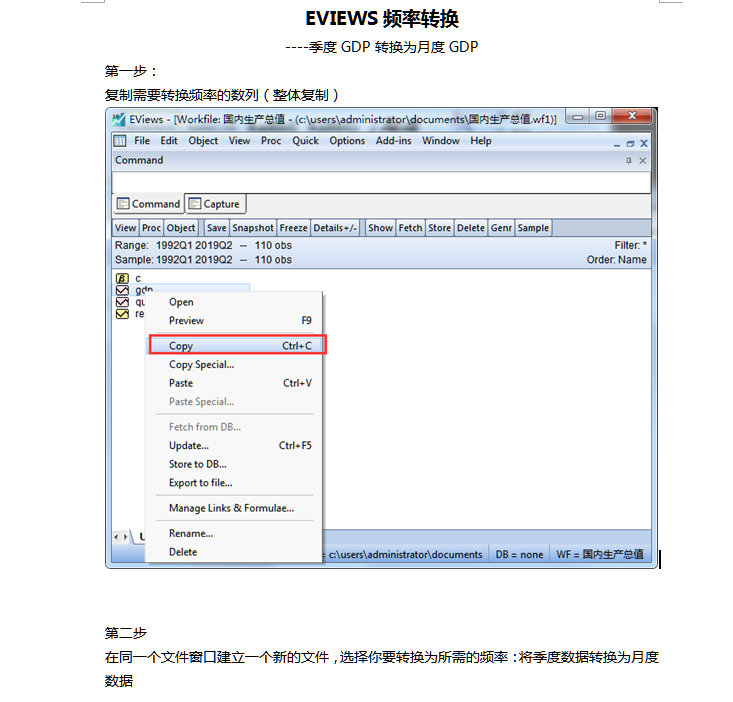Click in the command input area

pos(381,182)
